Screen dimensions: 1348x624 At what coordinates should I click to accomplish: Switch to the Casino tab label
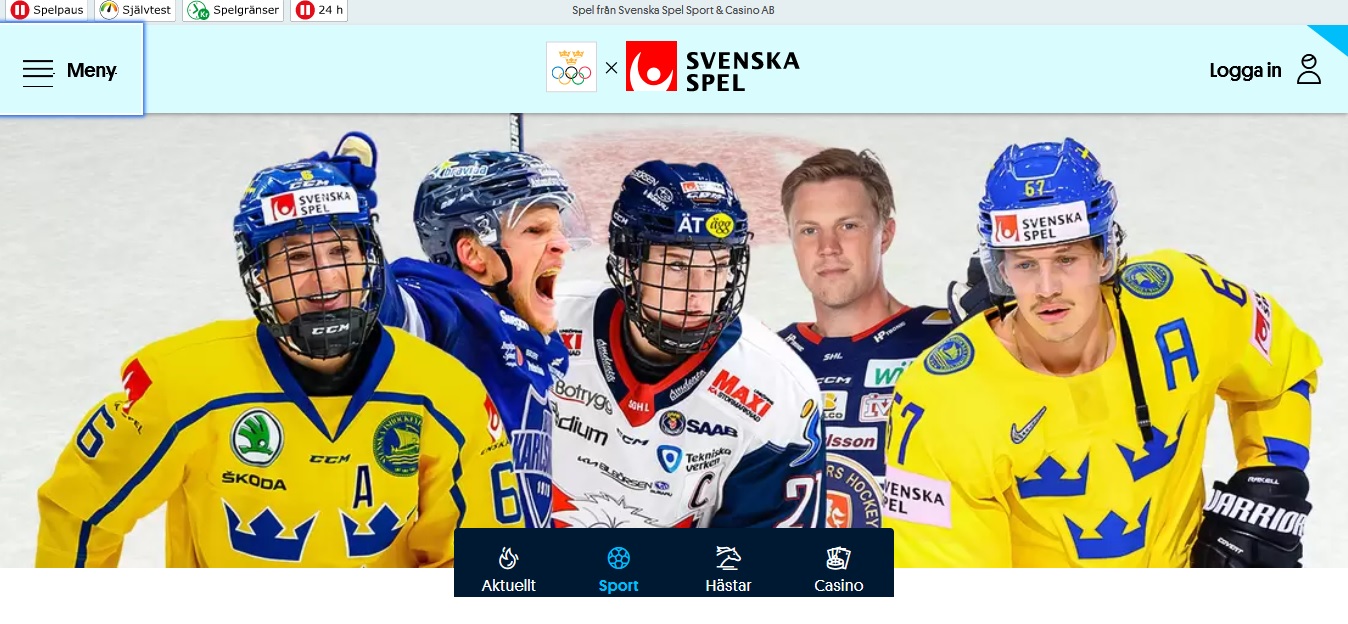838,586
